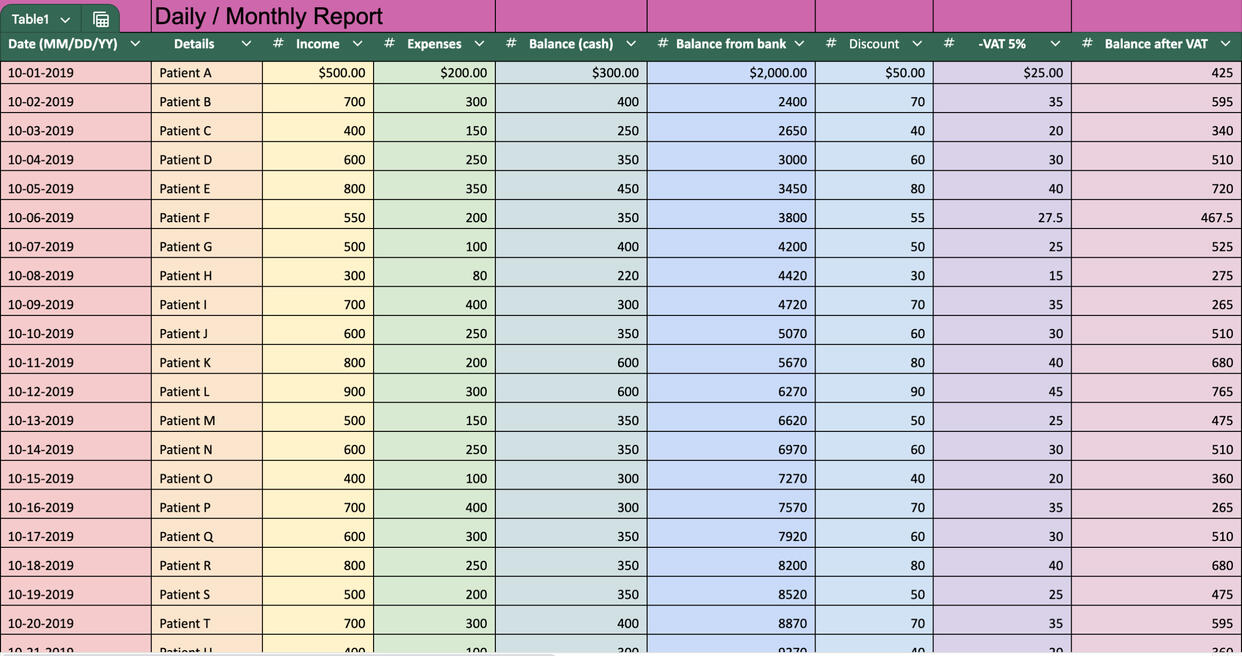
Task: Click the number type icon beside Discount
Action: (831, 44)
